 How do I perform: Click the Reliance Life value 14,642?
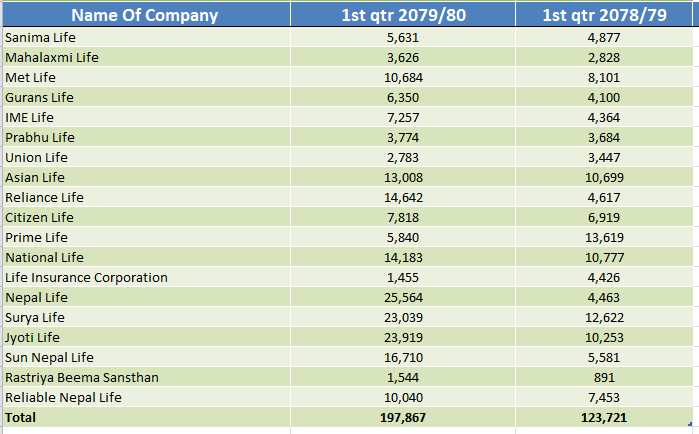pyautogui.click(x=403, y=197)
